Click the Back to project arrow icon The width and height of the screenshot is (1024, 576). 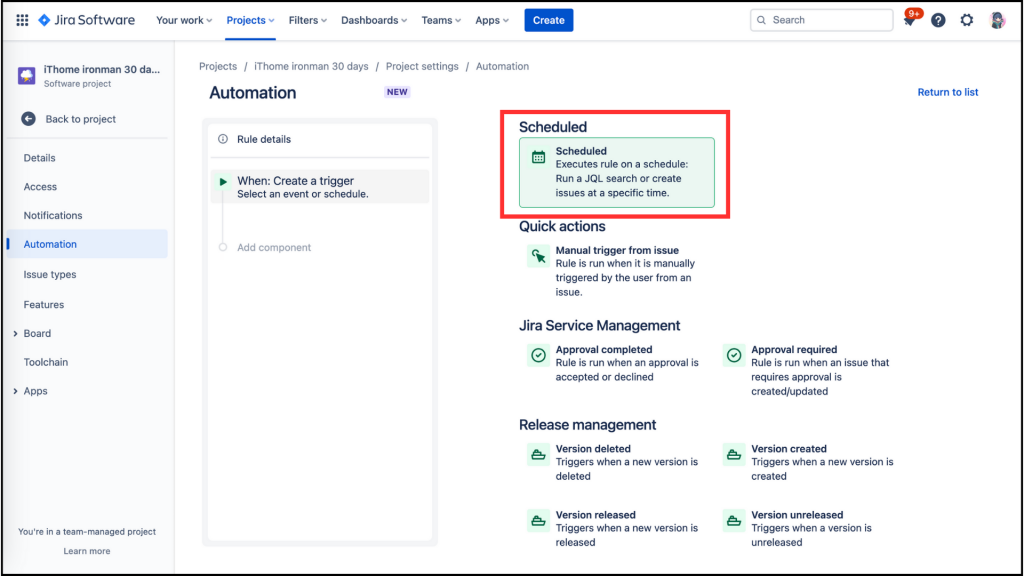tap(28, 119)
